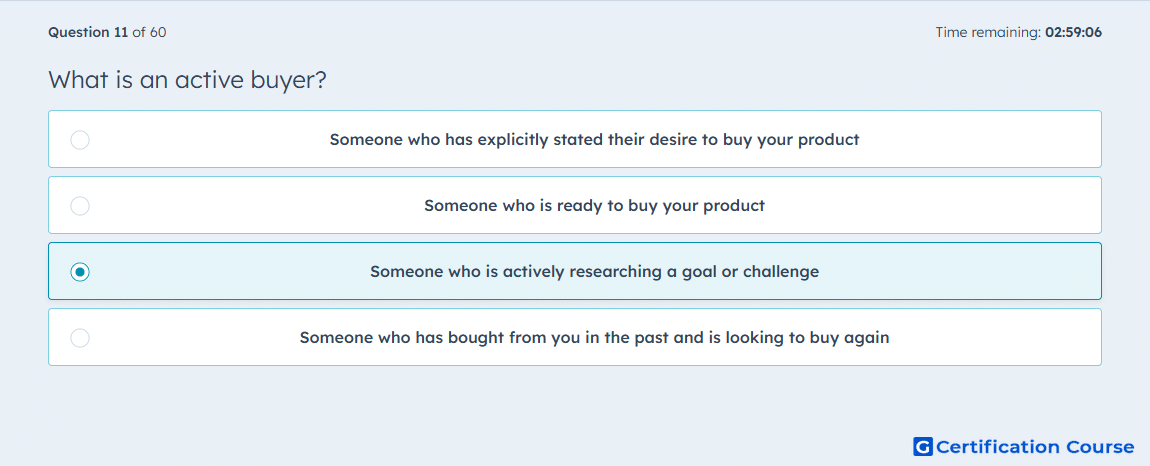Screen dimensions: 1150x466
Task: Click the blue G logo icon
Action: 923,446
